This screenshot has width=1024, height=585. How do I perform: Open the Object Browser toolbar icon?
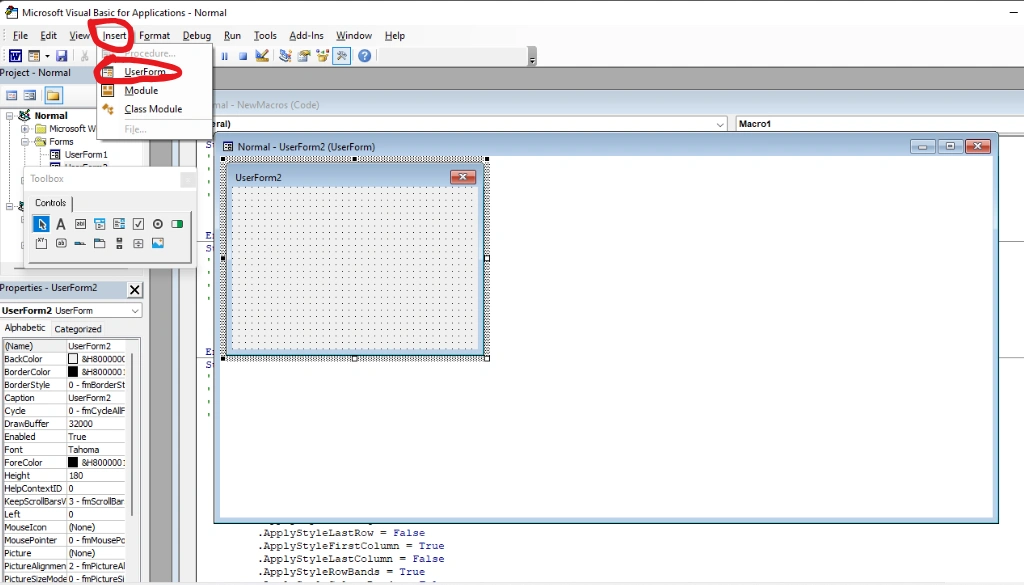tap(323, 56)
